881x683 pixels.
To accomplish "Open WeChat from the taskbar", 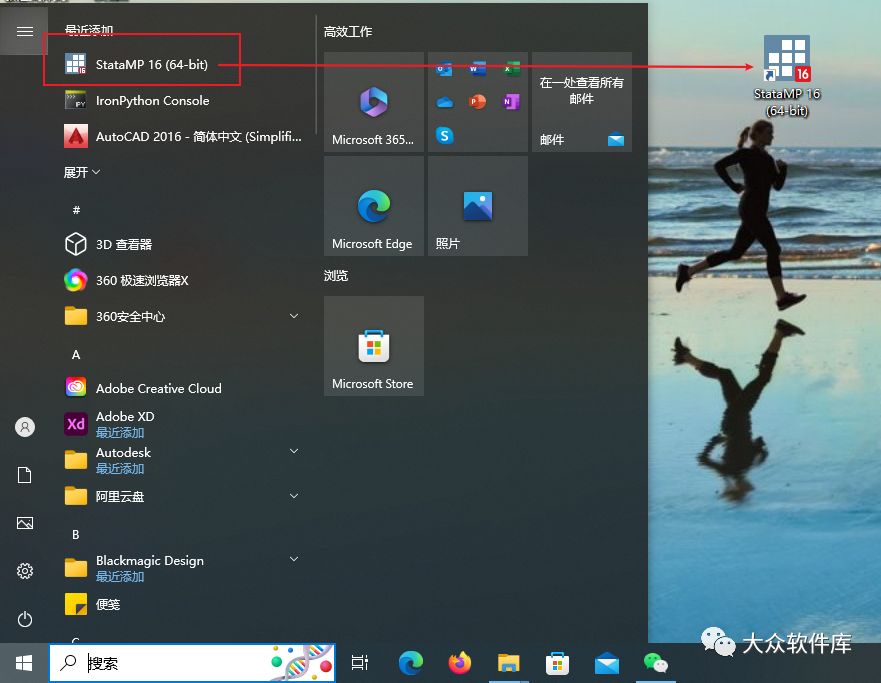I will [x=656, y=663].
